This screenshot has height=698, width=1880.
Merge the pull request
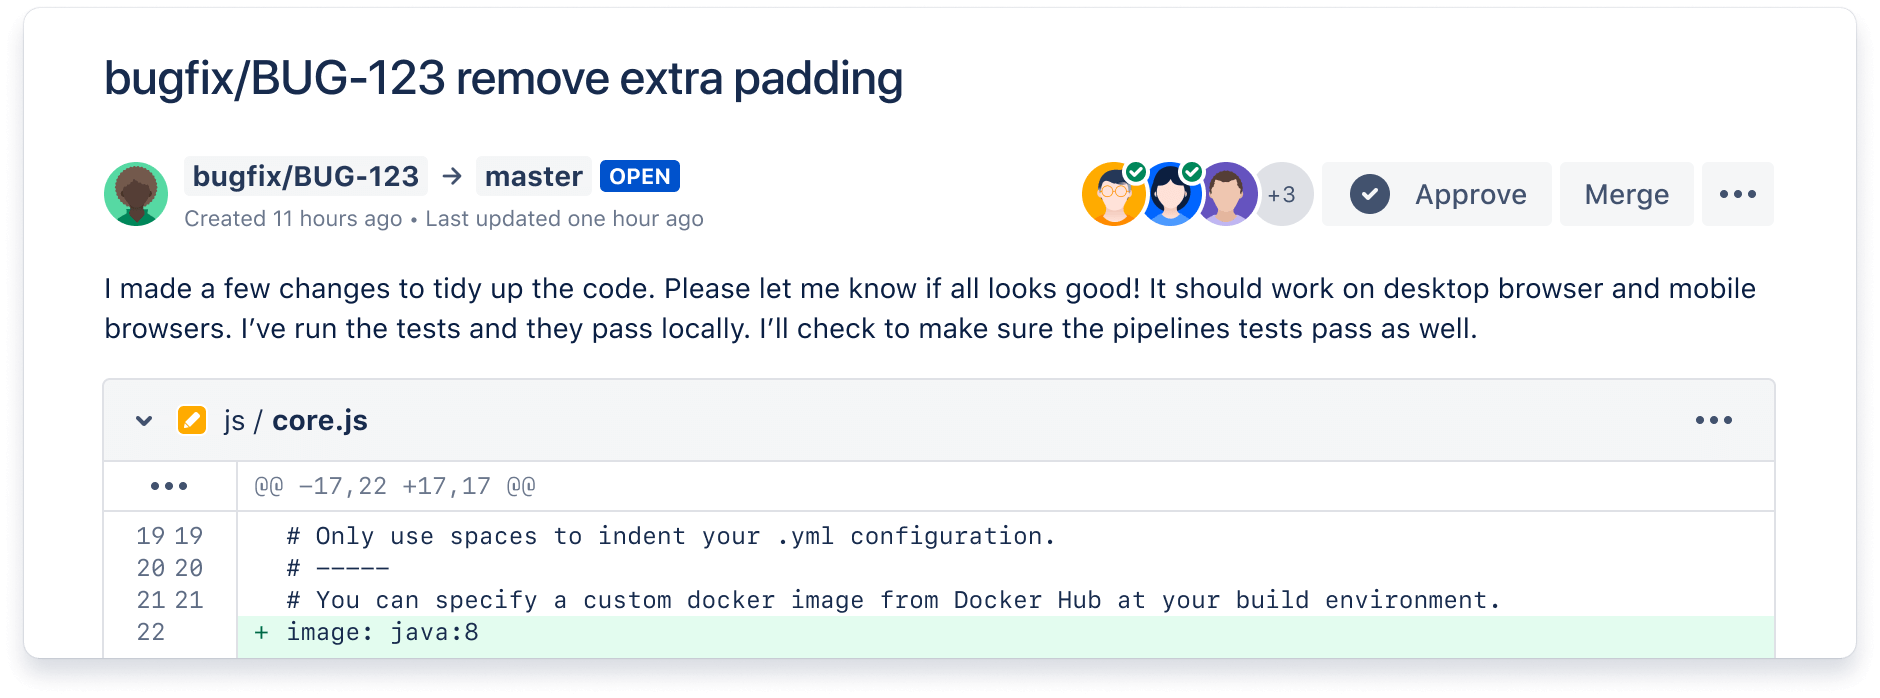1626,194
